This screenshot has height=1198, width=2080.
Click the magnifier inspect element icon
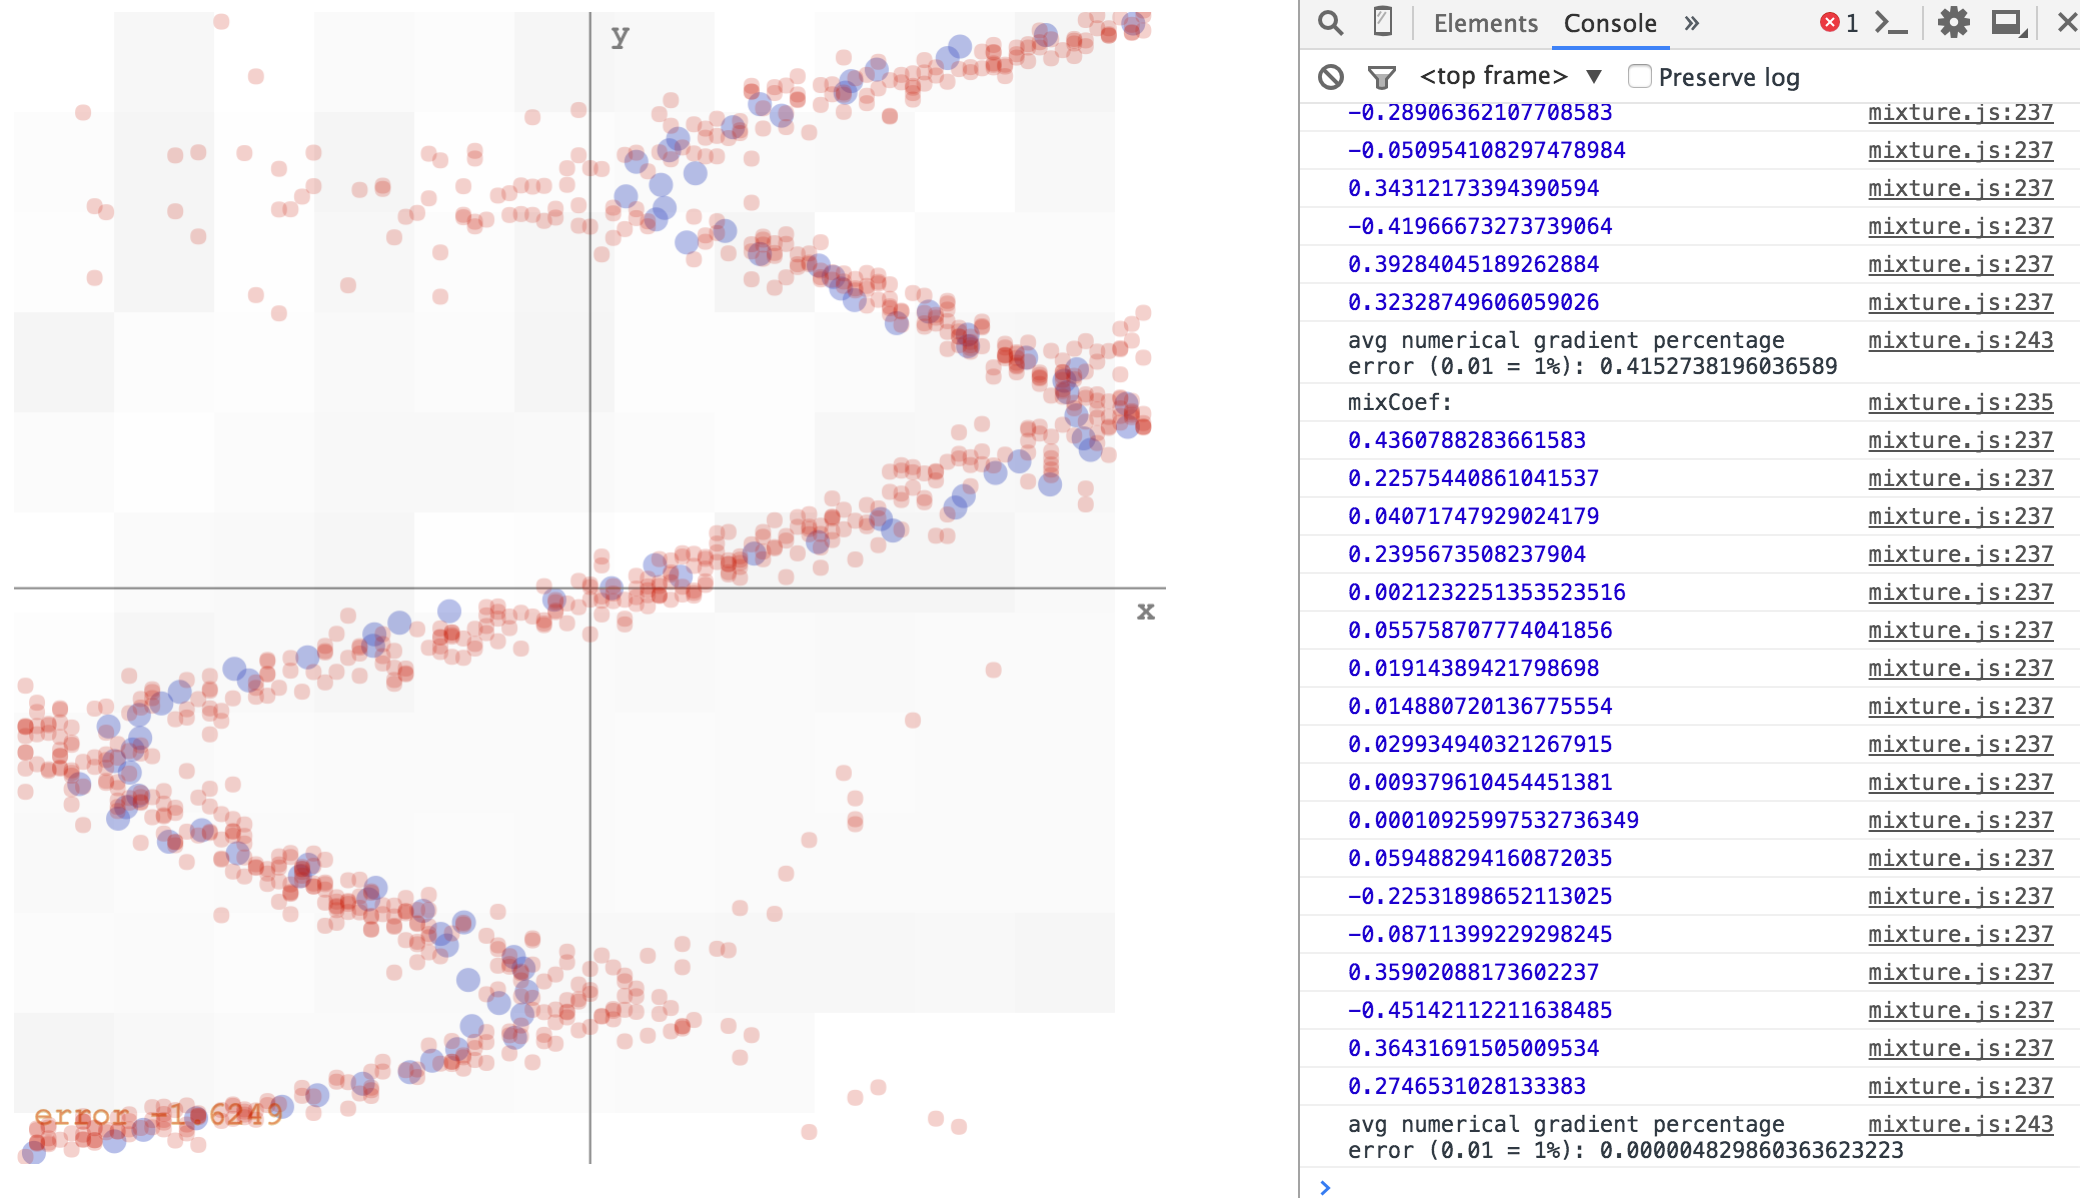coord(1330,22)
